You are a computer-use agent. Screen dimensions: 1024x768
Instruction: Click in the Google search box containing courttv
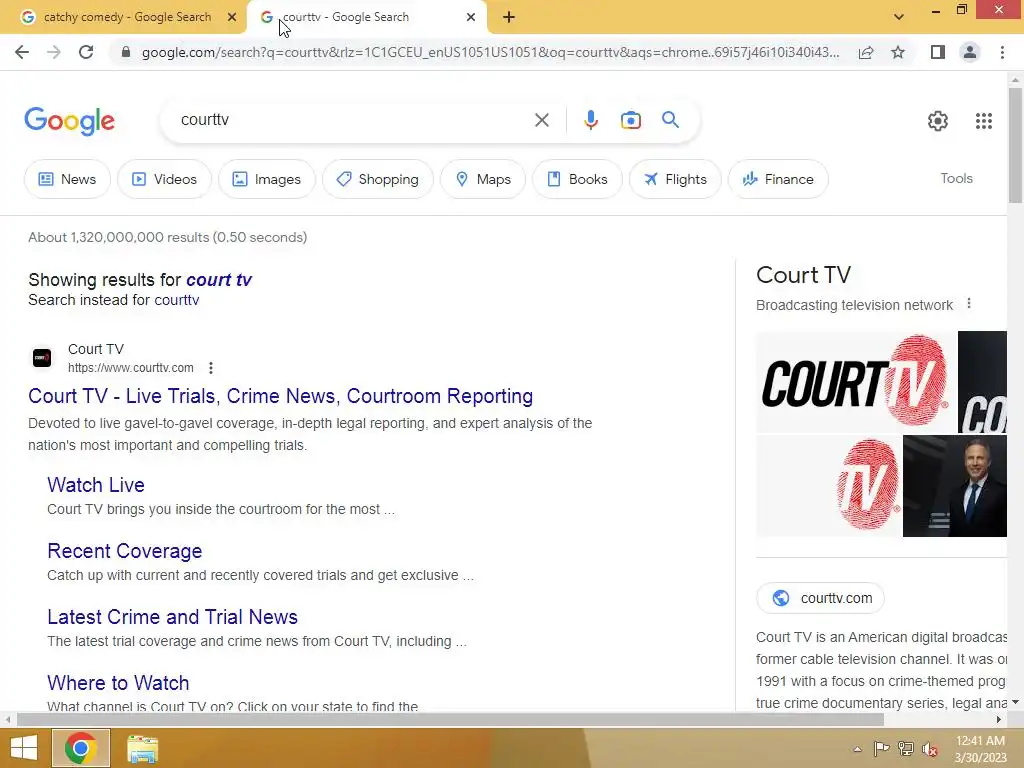pos(353,120)
